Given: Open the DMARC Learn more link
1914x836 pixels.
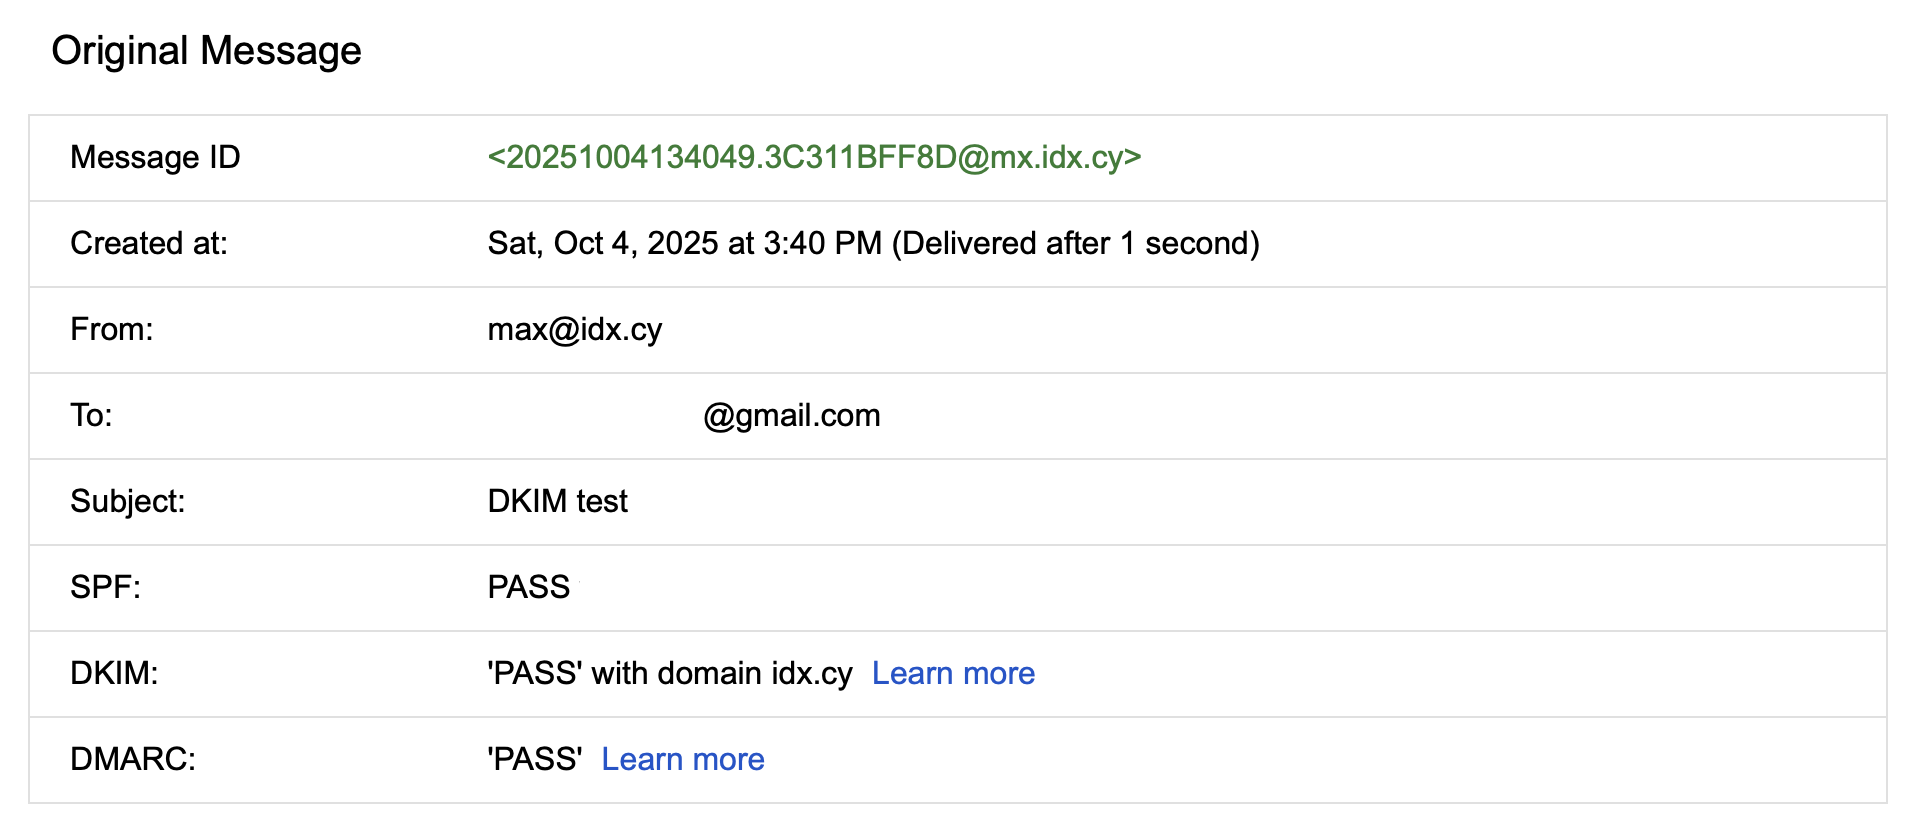Looking at the screenshot, I should pyautogui.click(x=682, y=759).
